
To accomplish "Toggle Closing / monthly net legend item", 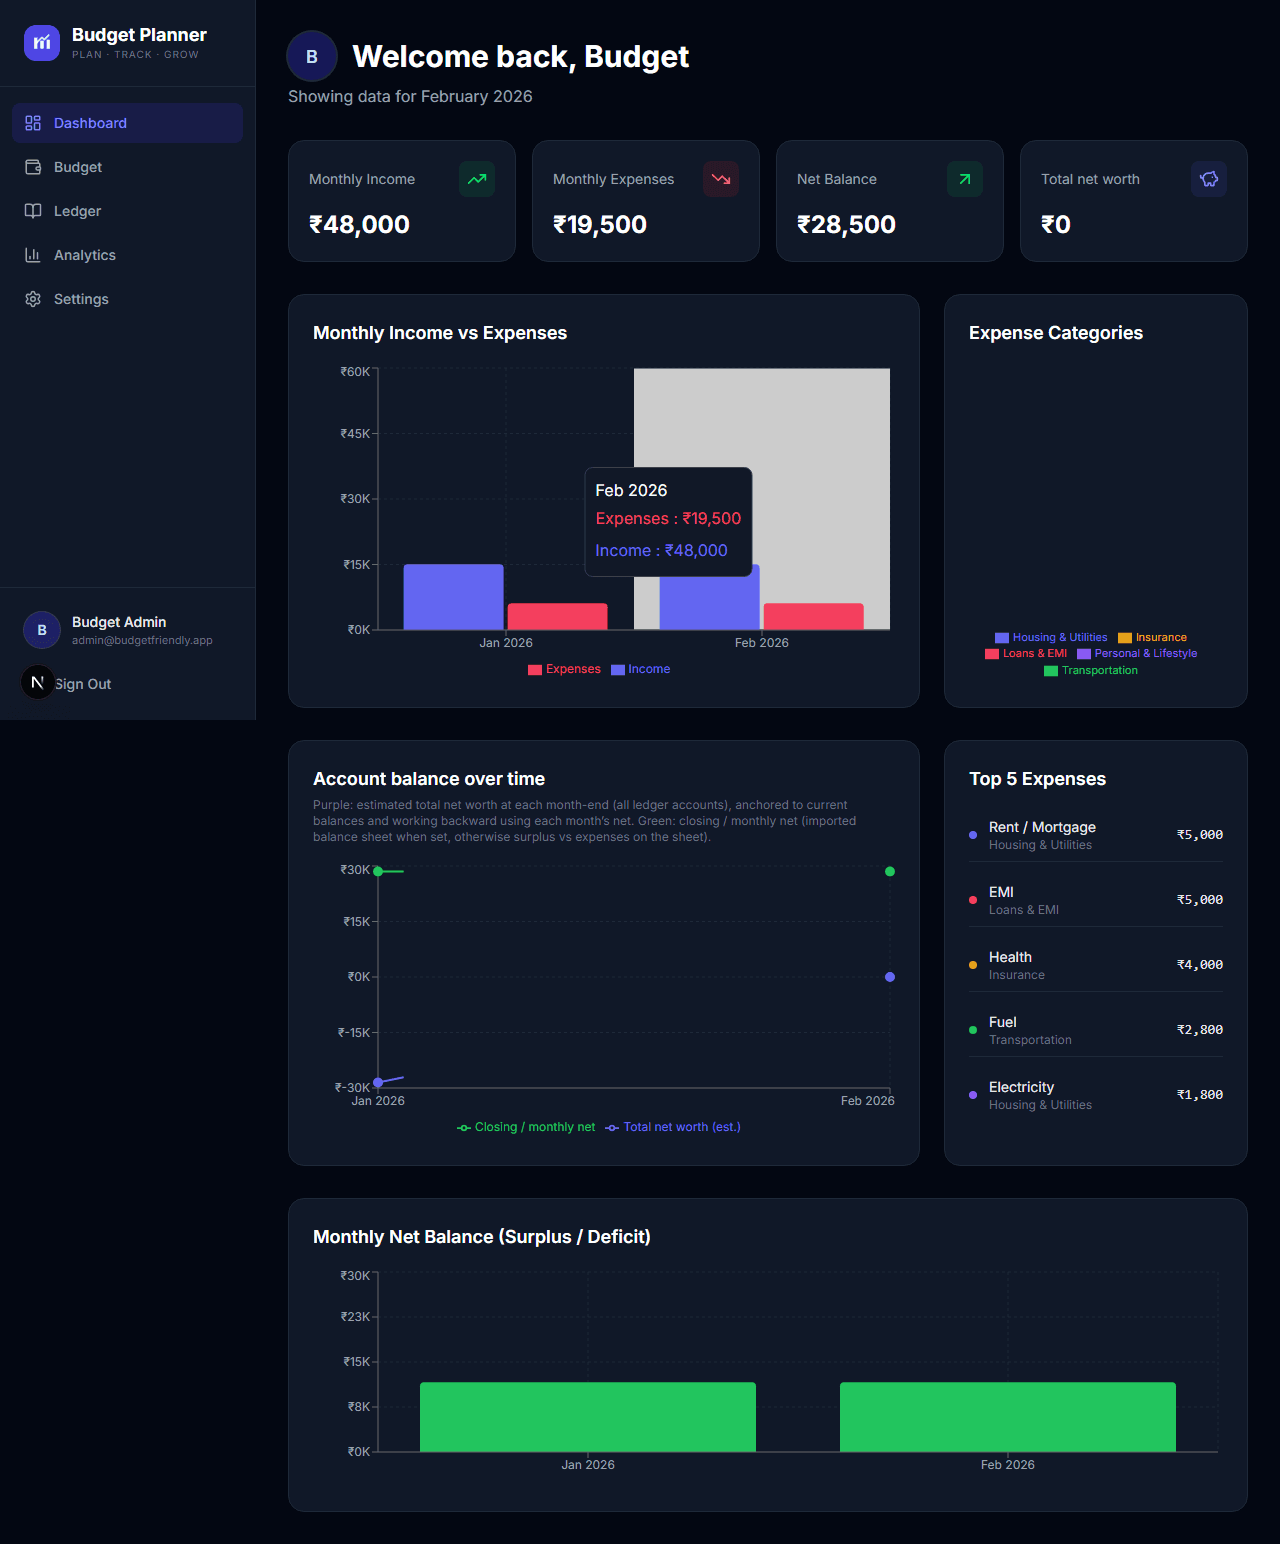I will [526, 1127].
